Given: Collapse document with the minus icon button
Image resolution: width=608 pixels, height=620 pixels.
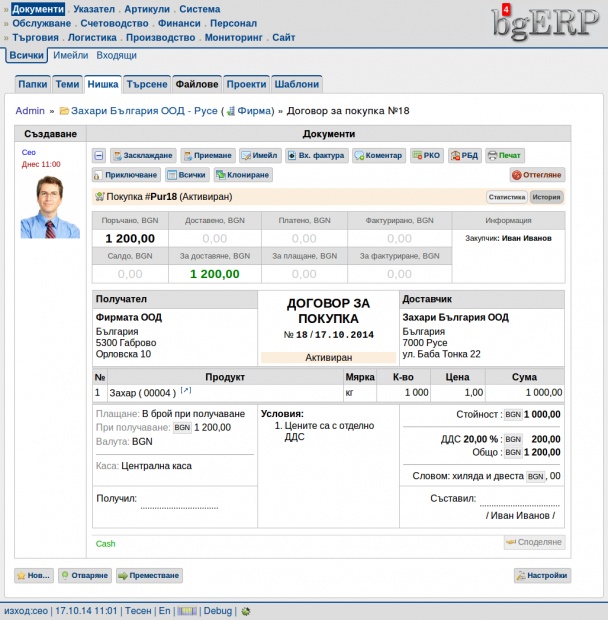Looking at the screenshot, I should point(99,155).
